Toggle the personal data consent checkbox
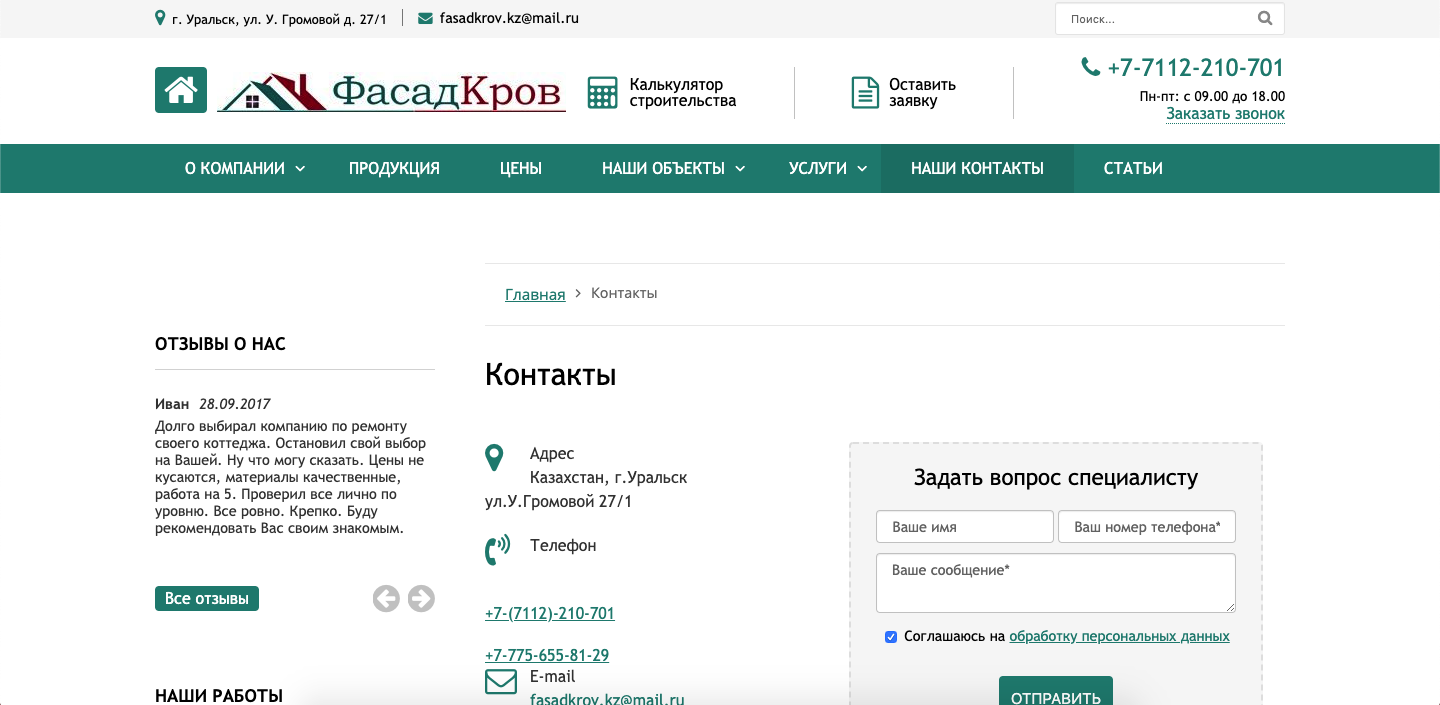1440x705 pixels. point(891,637)
